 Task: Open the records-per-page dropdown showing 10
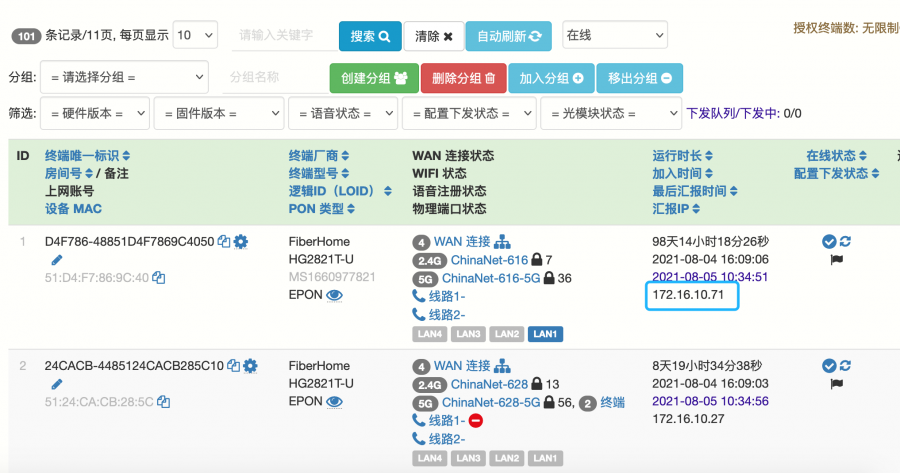pyautogui.click(x=195, y=35)
